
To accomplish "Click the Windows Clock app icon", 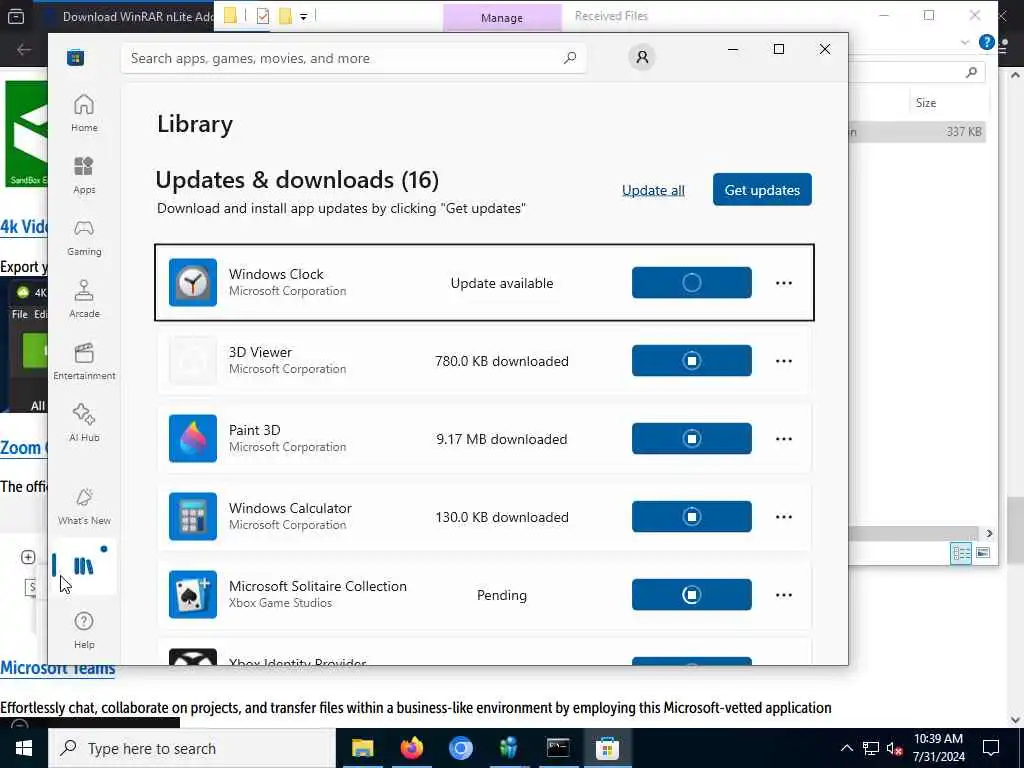I will pyautogui.click(x=193, y=282).
